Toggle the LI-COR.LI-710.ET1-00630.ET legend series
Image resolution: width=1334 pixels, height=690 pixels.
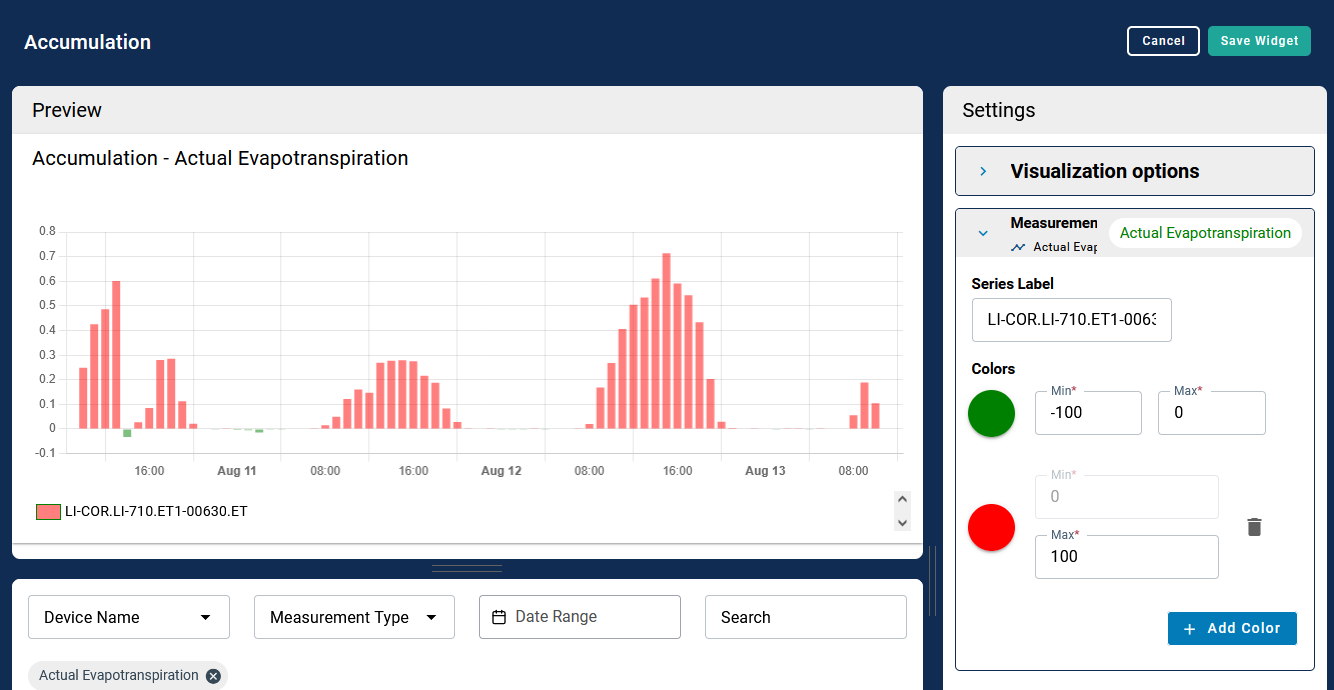141,512
